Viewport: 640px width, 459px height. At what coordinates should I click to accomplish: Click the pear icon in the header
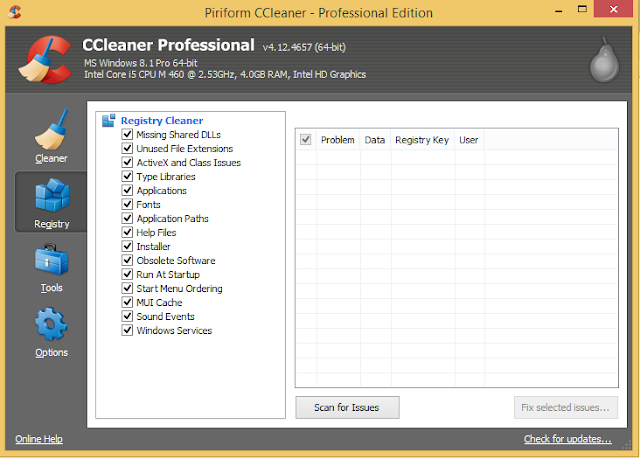[x=604, y=60]
